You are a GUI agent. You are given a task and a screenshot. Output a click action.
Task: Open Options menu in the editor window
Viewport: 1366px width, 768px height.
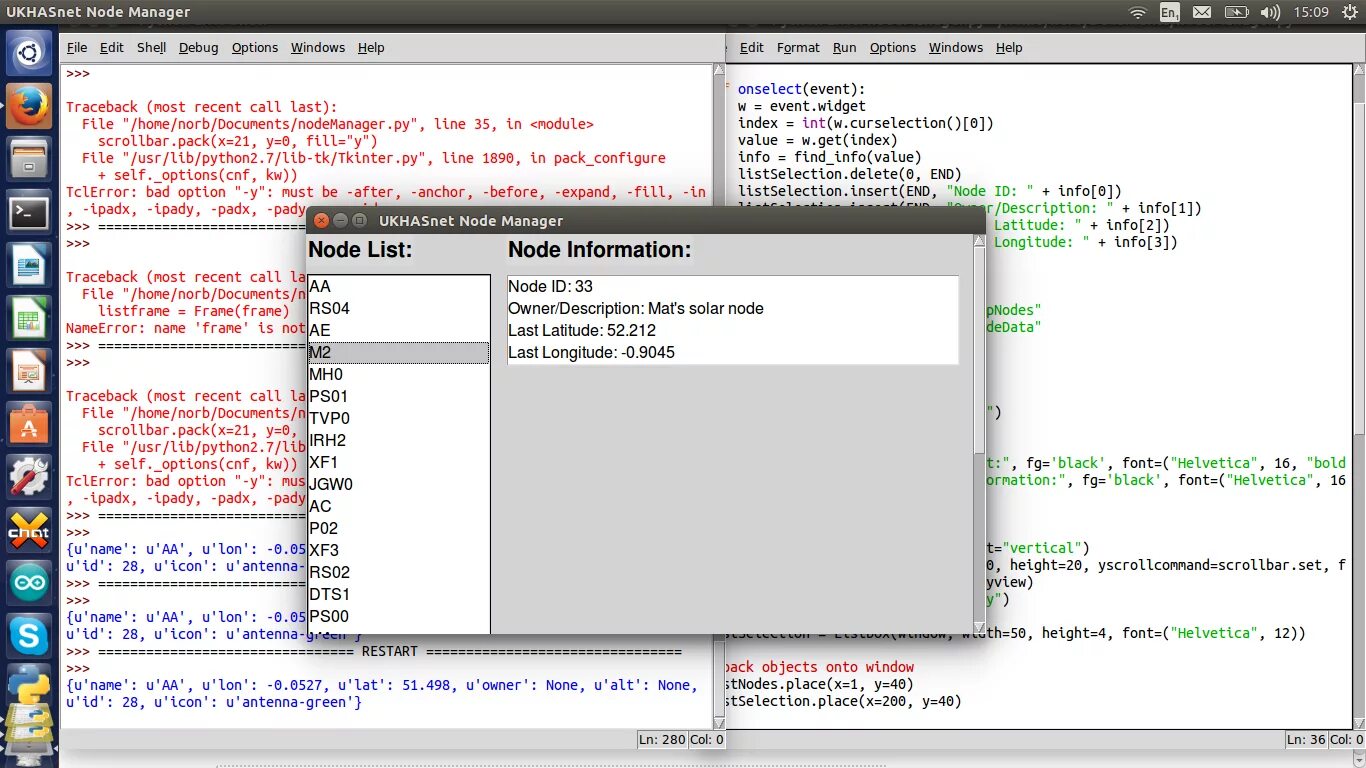coord(893,47)
